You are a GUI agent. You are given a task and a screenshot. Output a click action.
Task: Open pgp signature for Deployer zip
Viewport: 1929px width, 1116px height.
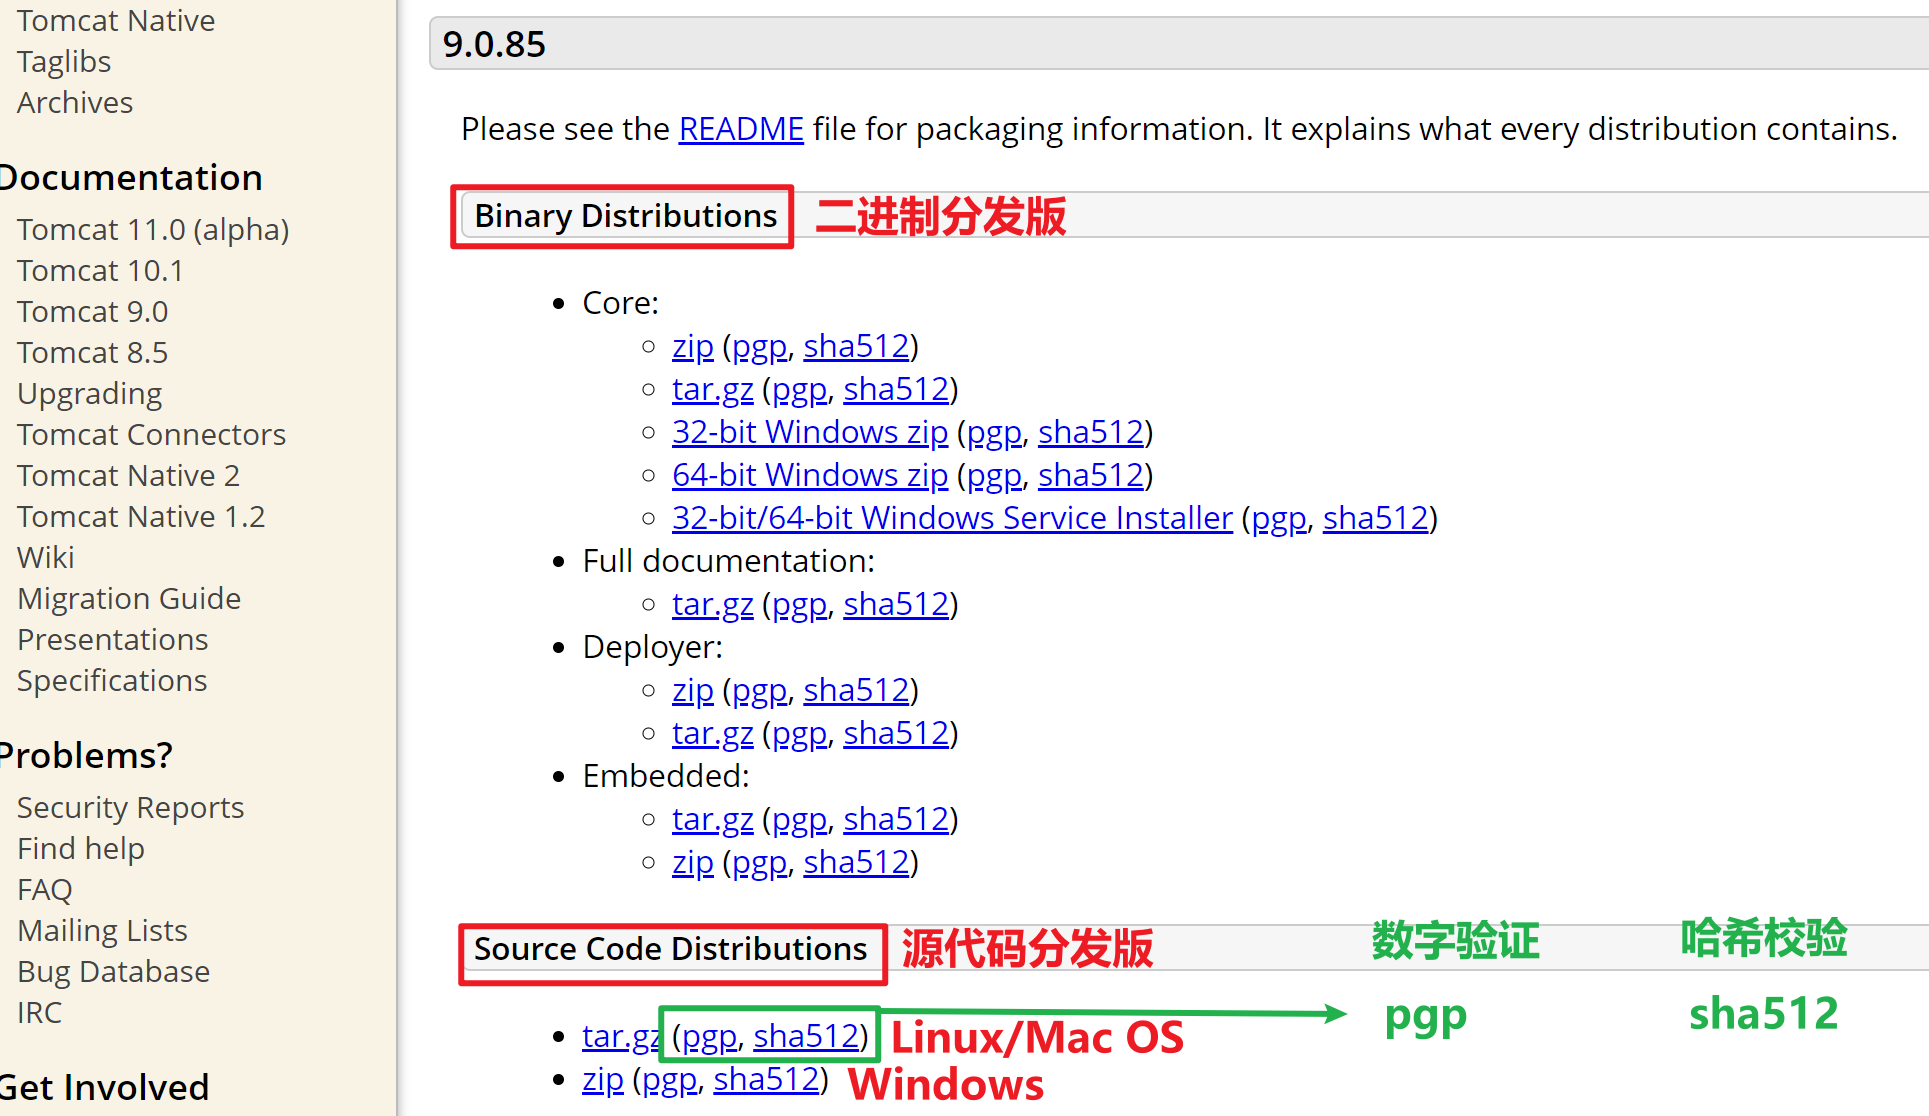click(x=760, y=690)
